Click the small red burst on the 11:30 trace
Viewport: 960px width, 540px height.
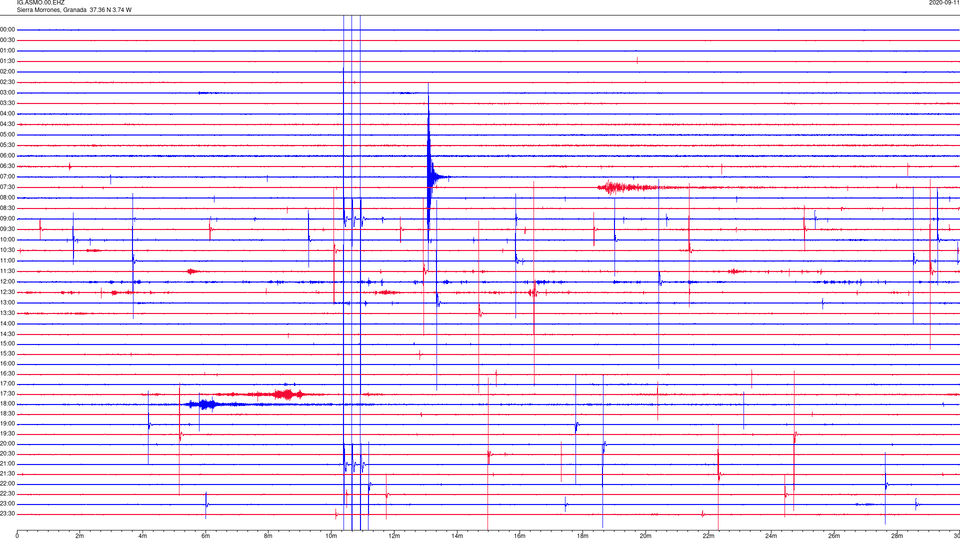coord(193,271)
